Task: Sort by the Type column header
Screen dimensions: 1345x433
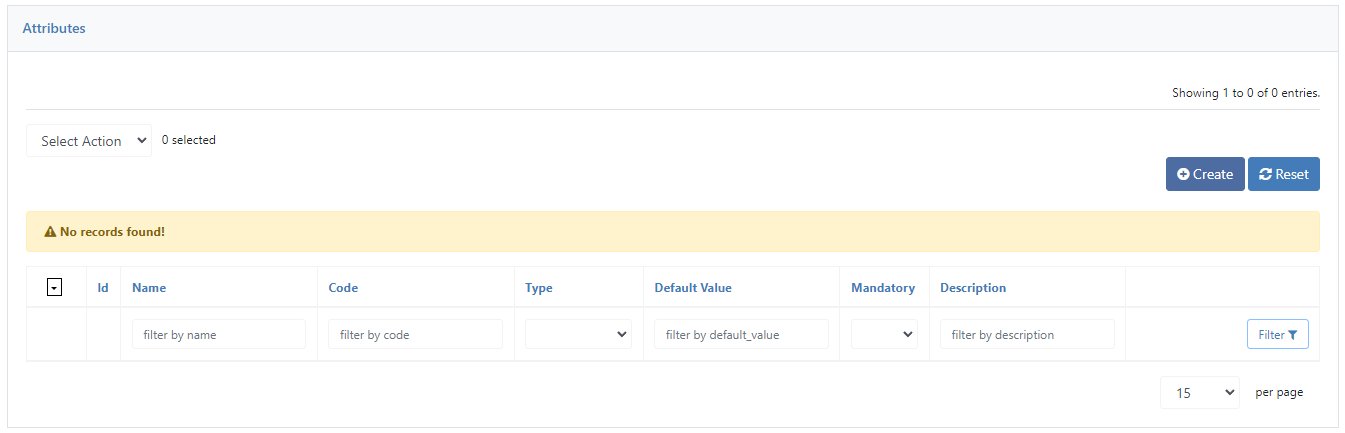Action: pyautogui.click(x=539, y=288)
